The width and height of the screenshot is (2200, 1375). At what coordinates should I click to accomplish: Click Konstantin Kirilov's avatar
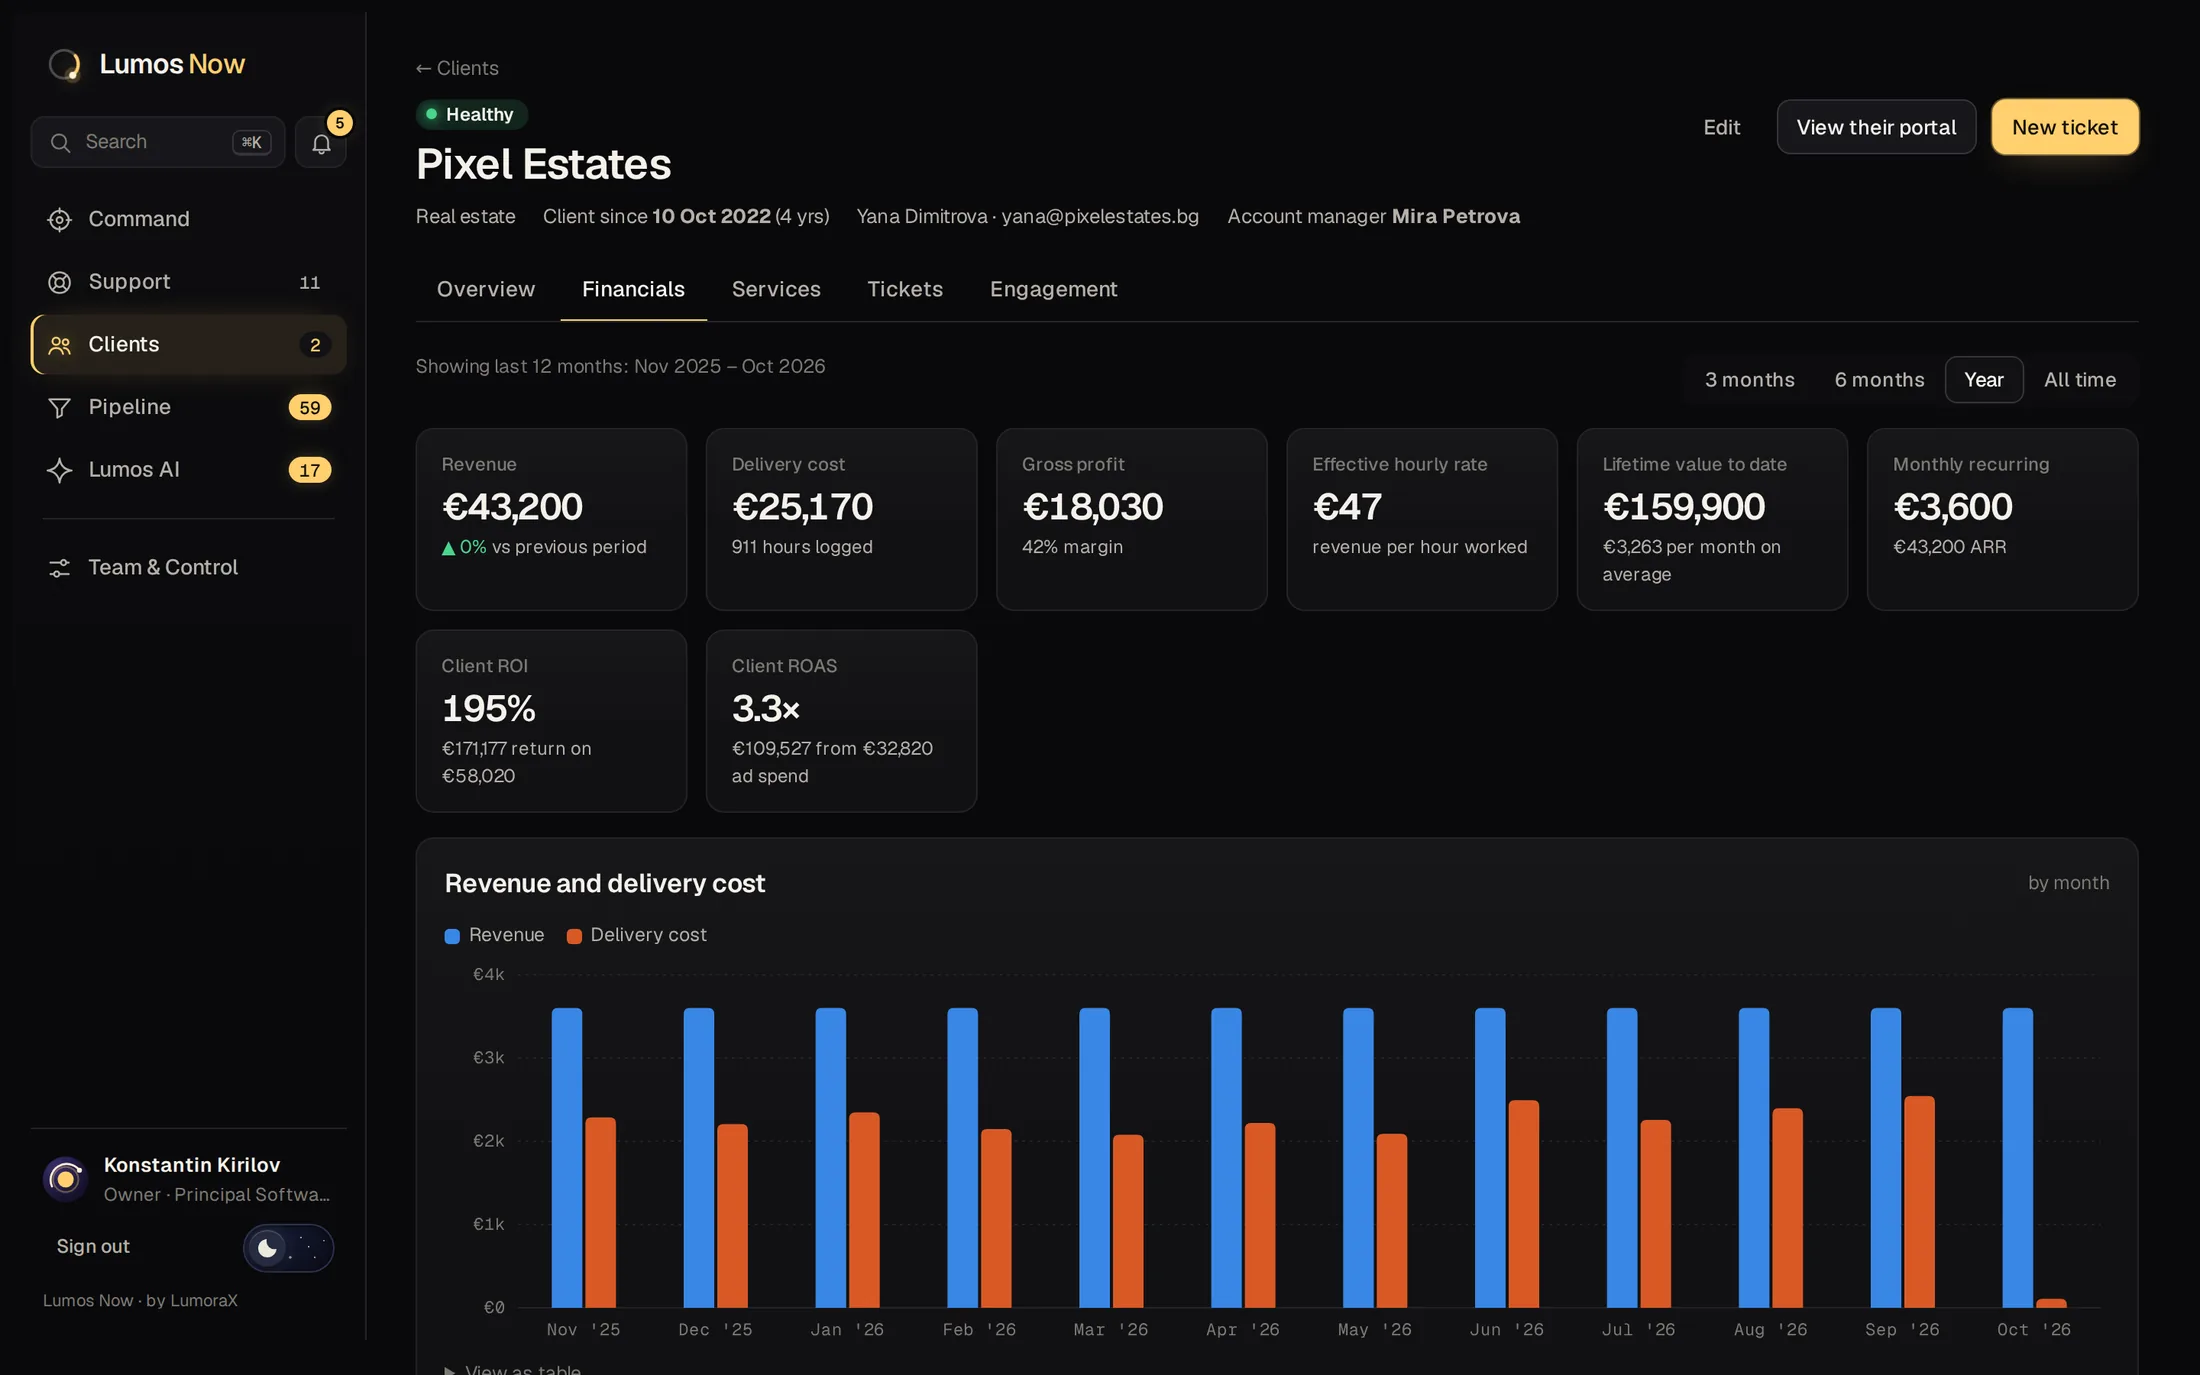pos(65,1179)
